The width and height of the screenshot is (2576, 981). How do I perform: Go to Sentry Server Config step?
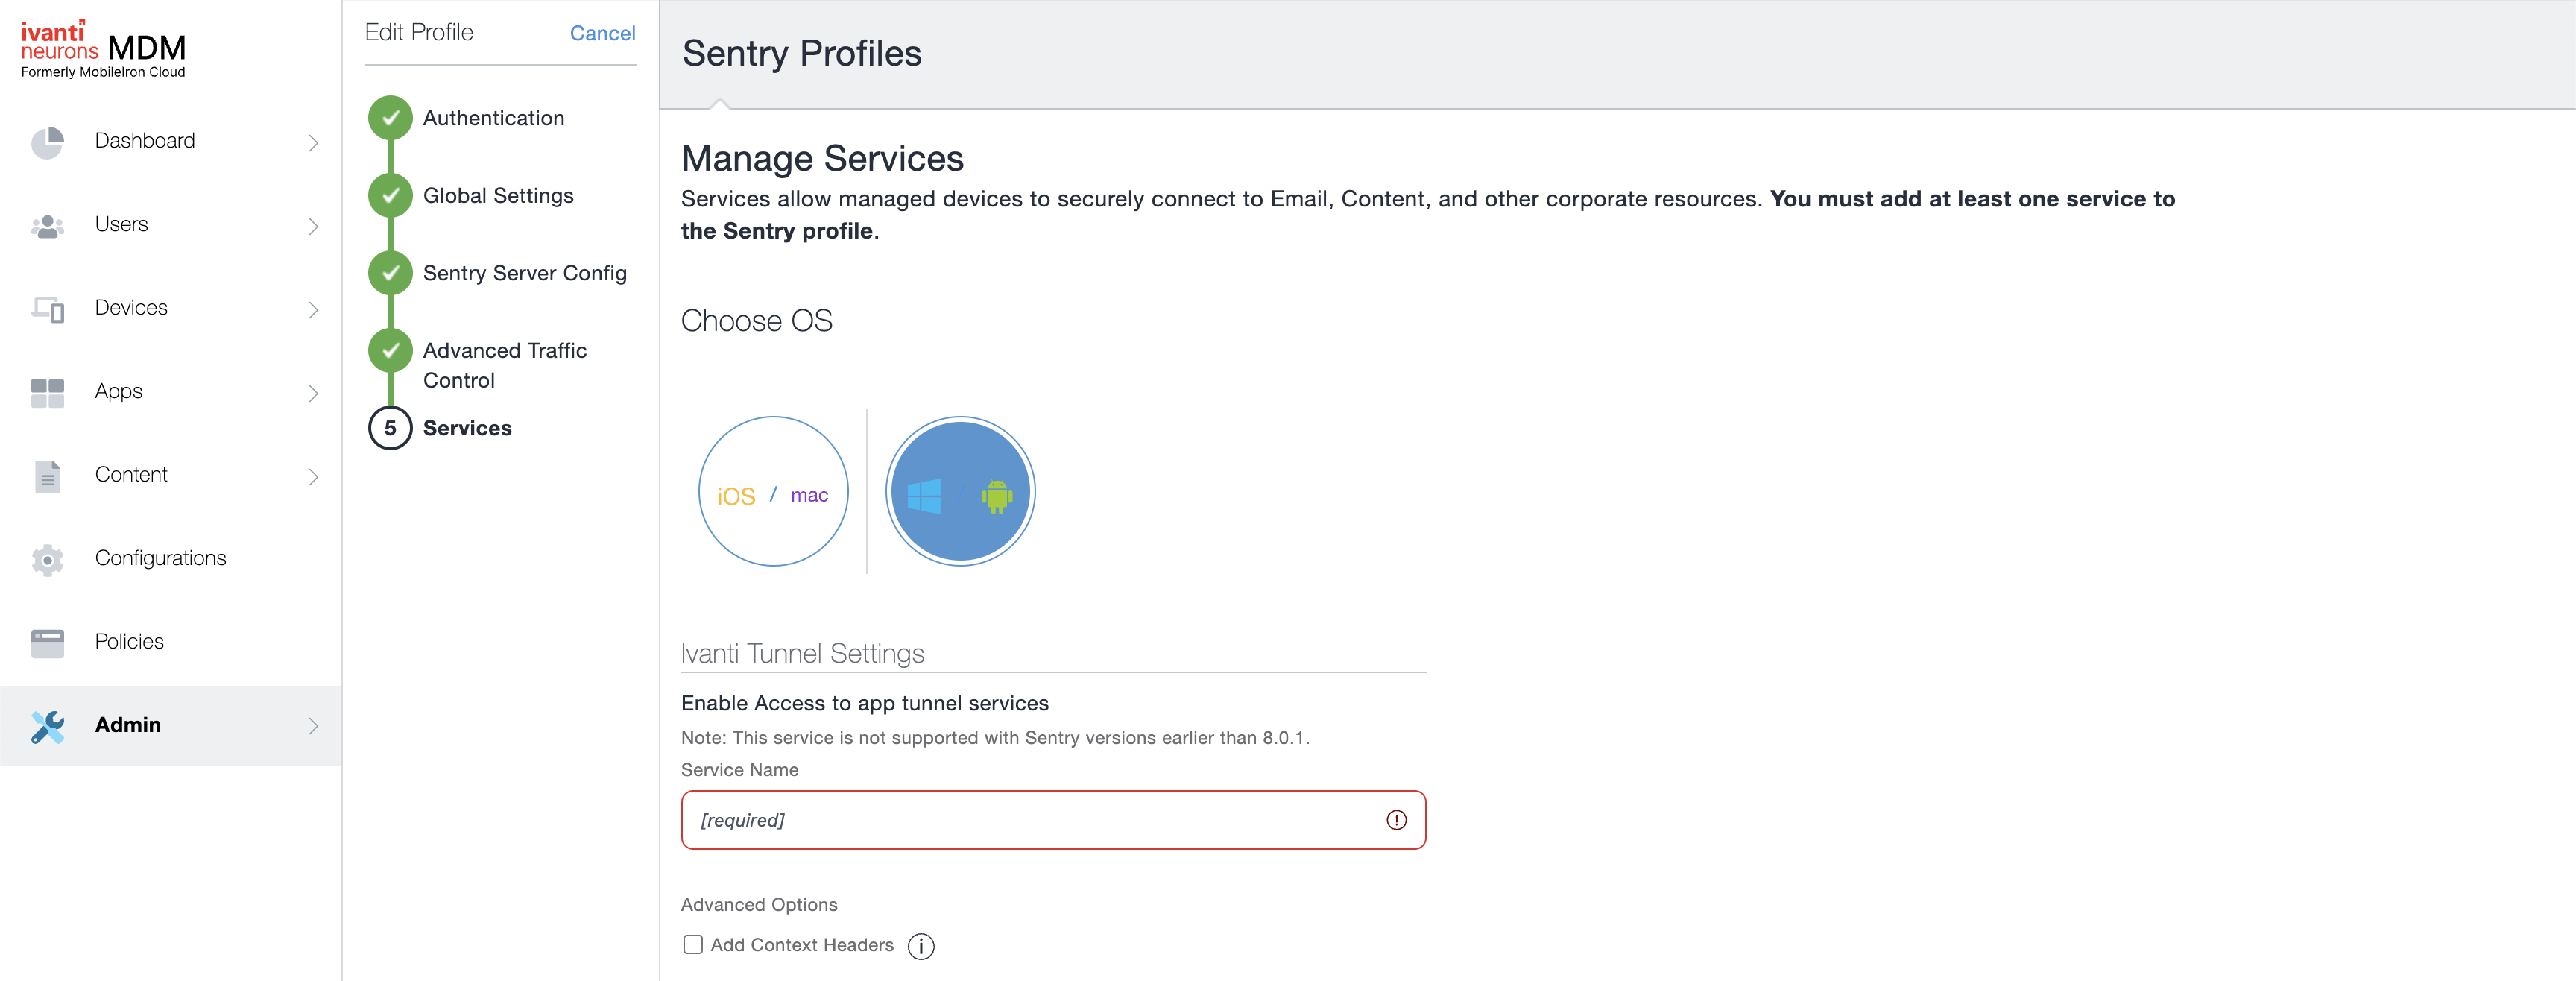click(x=524, y=273)
